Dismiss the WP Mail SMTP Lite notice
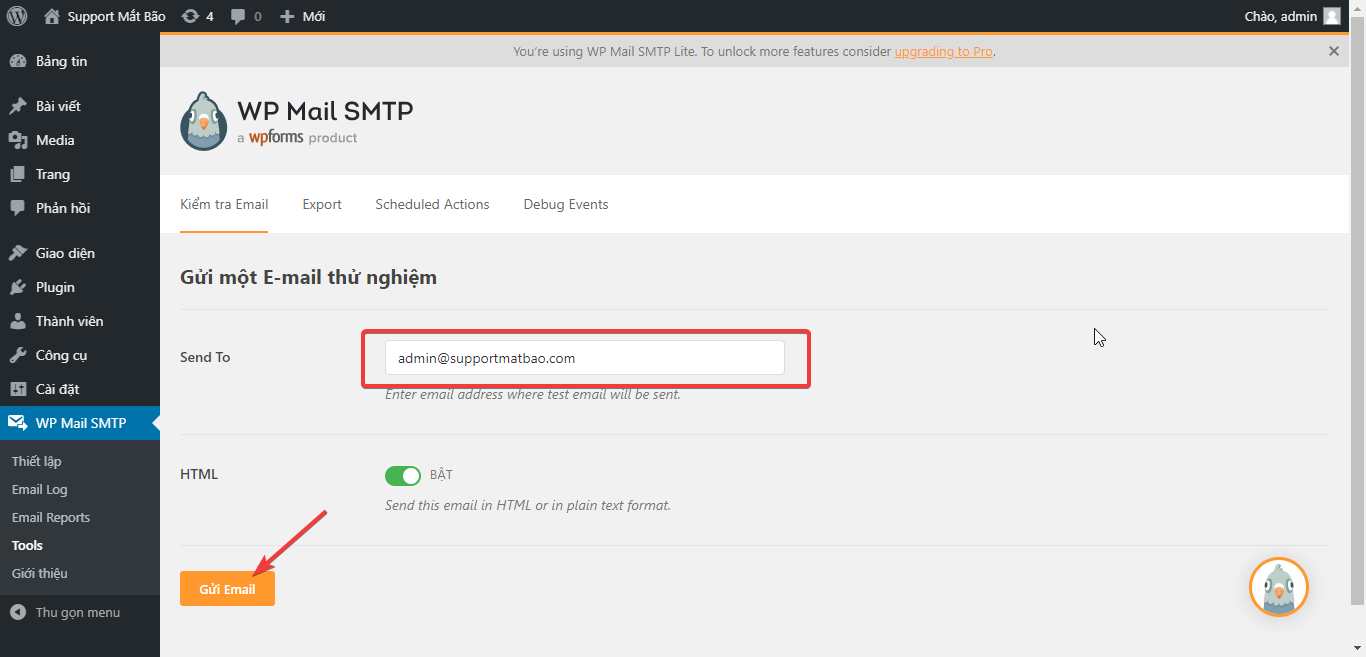Image resolution: width=1366 pixels, height=657 pixels. point(1333,51)
